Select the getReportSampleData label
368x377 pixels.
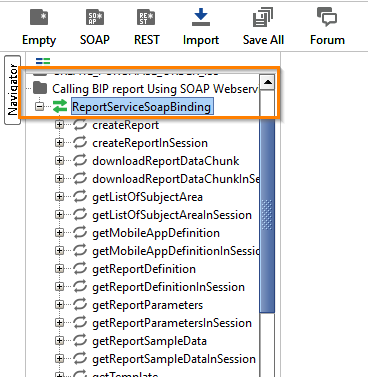(149, 341)
